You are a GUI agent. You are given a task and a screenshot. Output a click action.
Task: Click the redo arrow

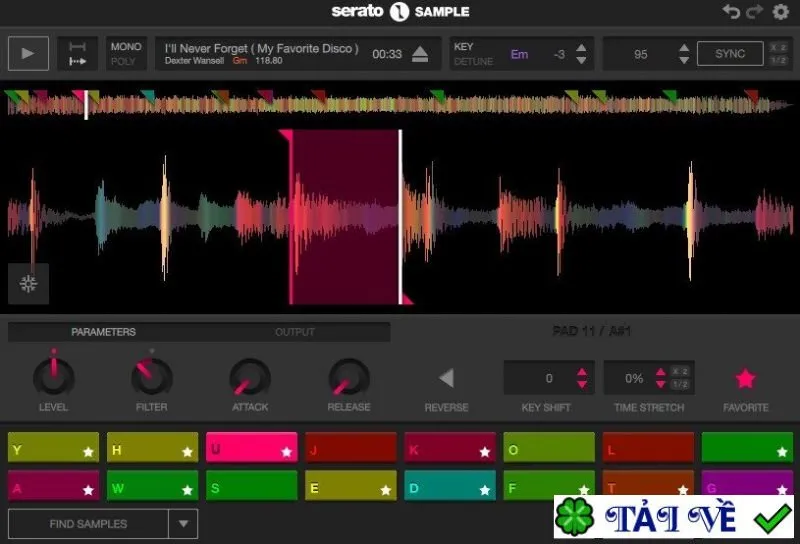click(x=755, y=11)
